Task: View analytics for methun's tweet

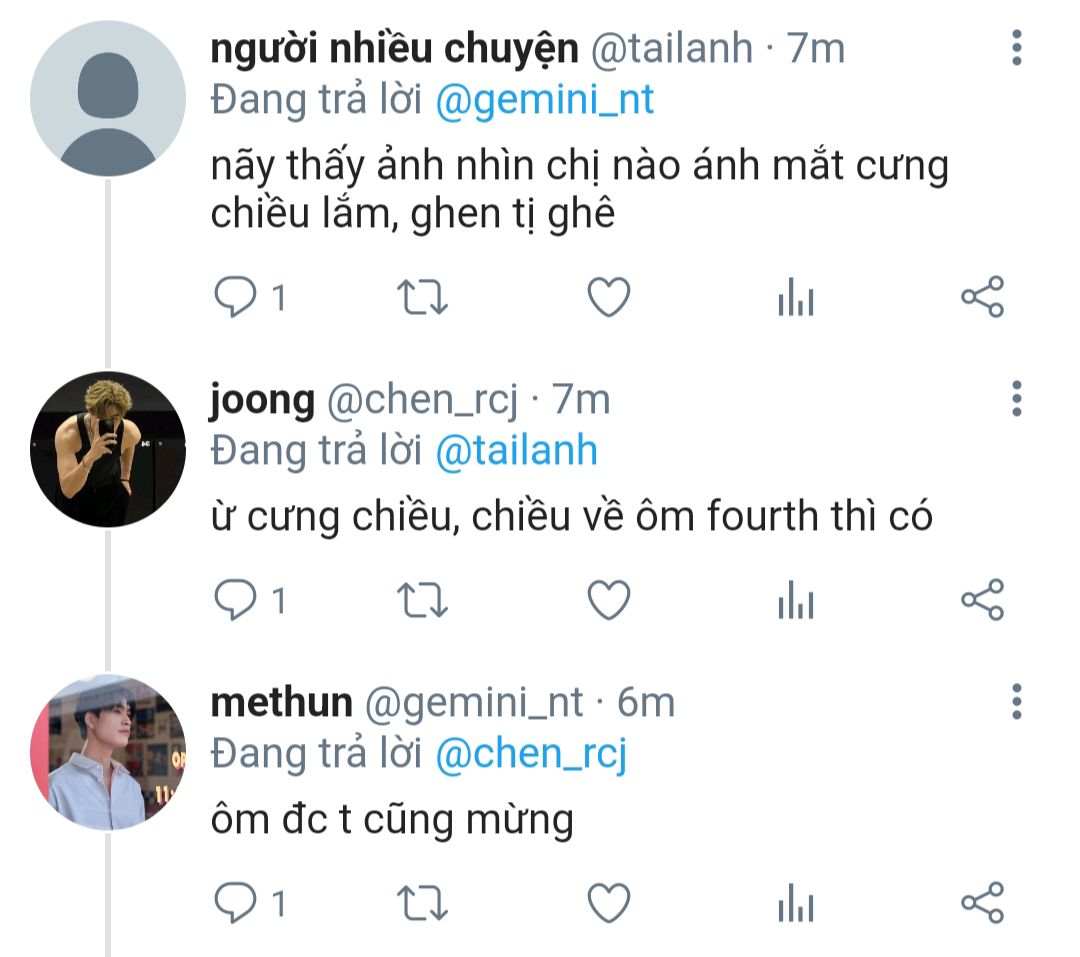Action: pyautogui.click(x=796, y=903)
